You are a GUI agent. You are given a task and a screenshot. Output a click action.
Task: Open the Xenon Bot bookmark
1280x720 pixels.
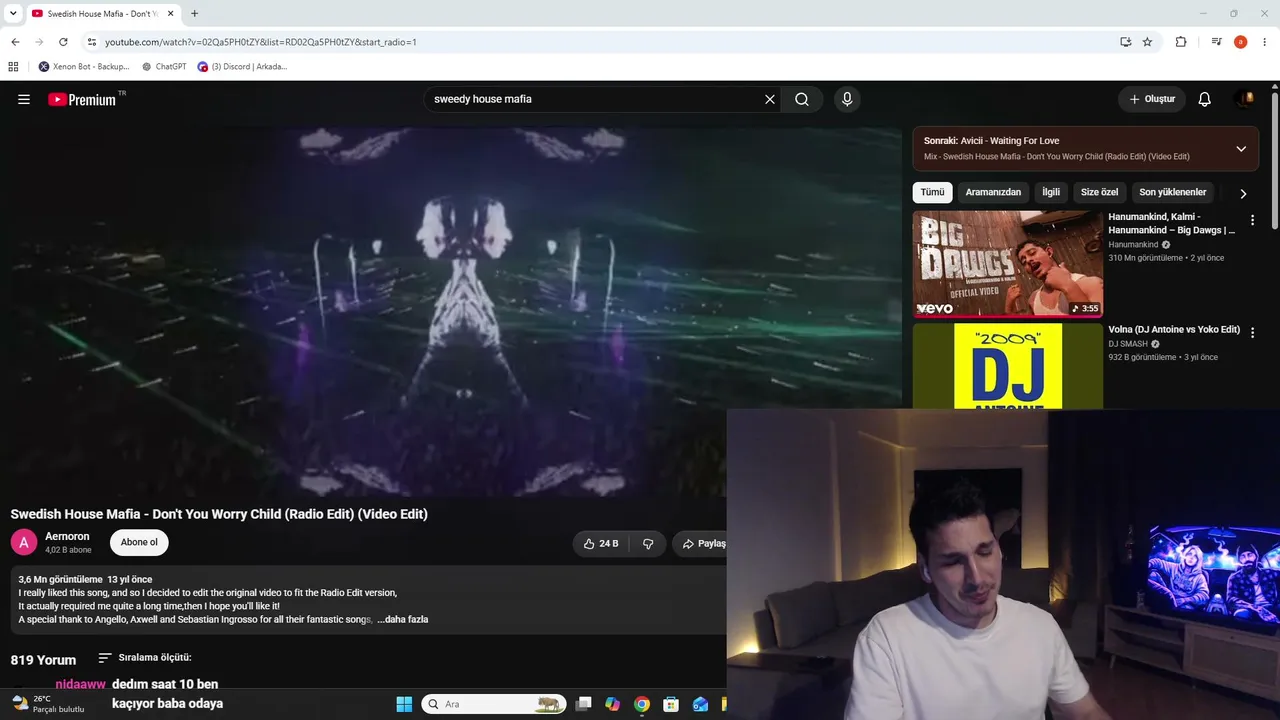pyautogui.click(x=84, y=67)
